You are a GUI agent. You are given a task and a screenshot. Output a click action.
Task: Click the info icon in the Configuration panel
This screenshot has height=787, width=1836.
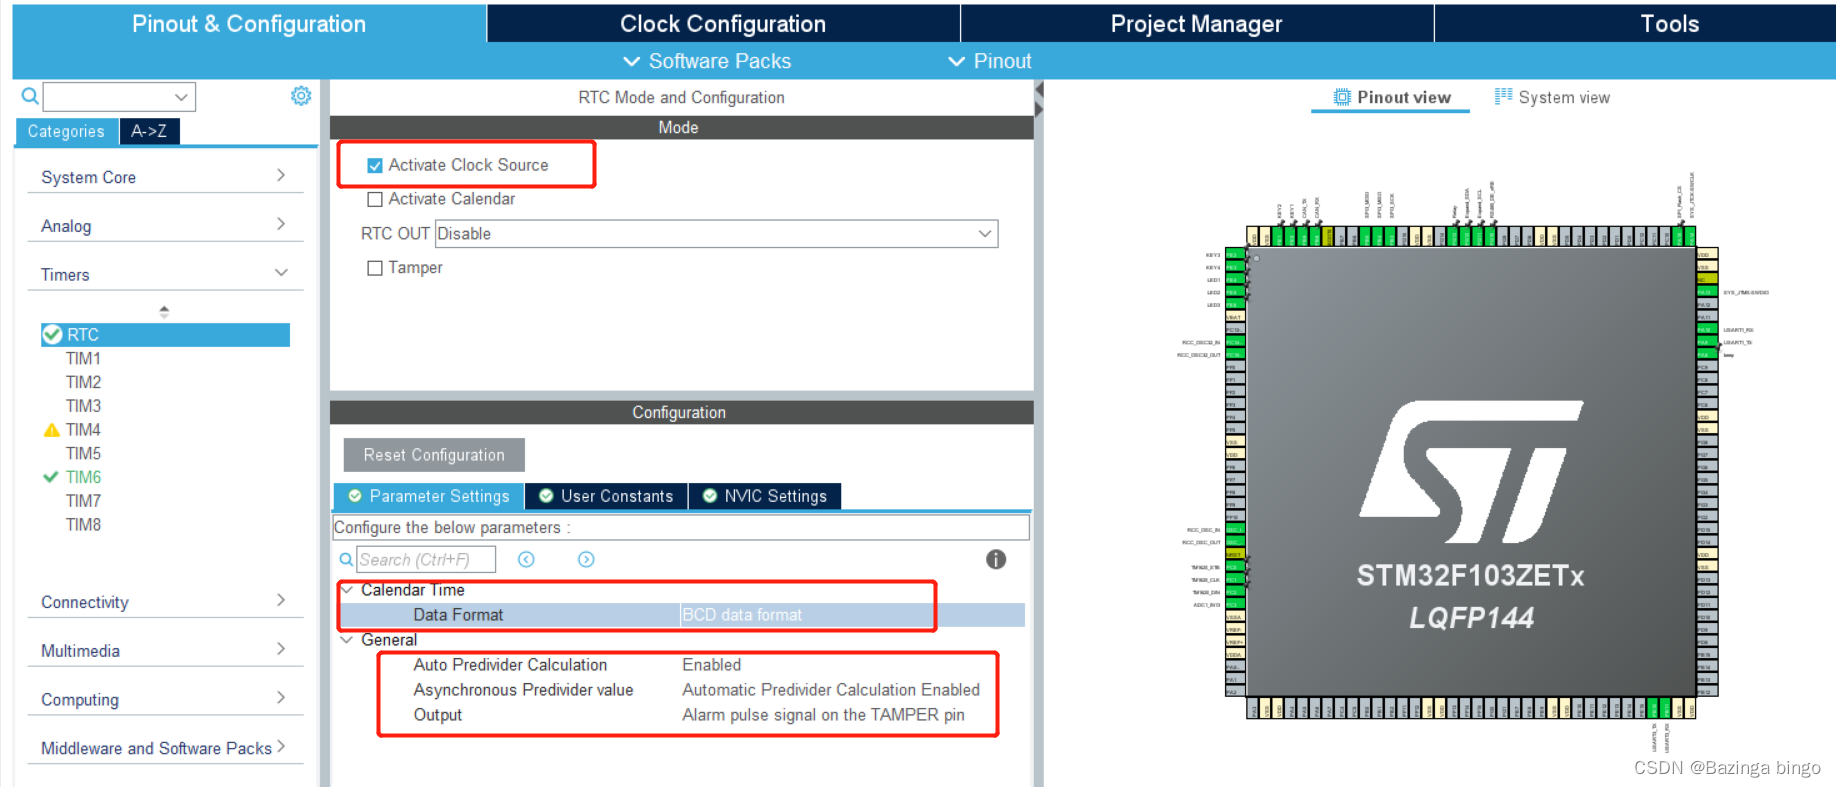(996, 560)
